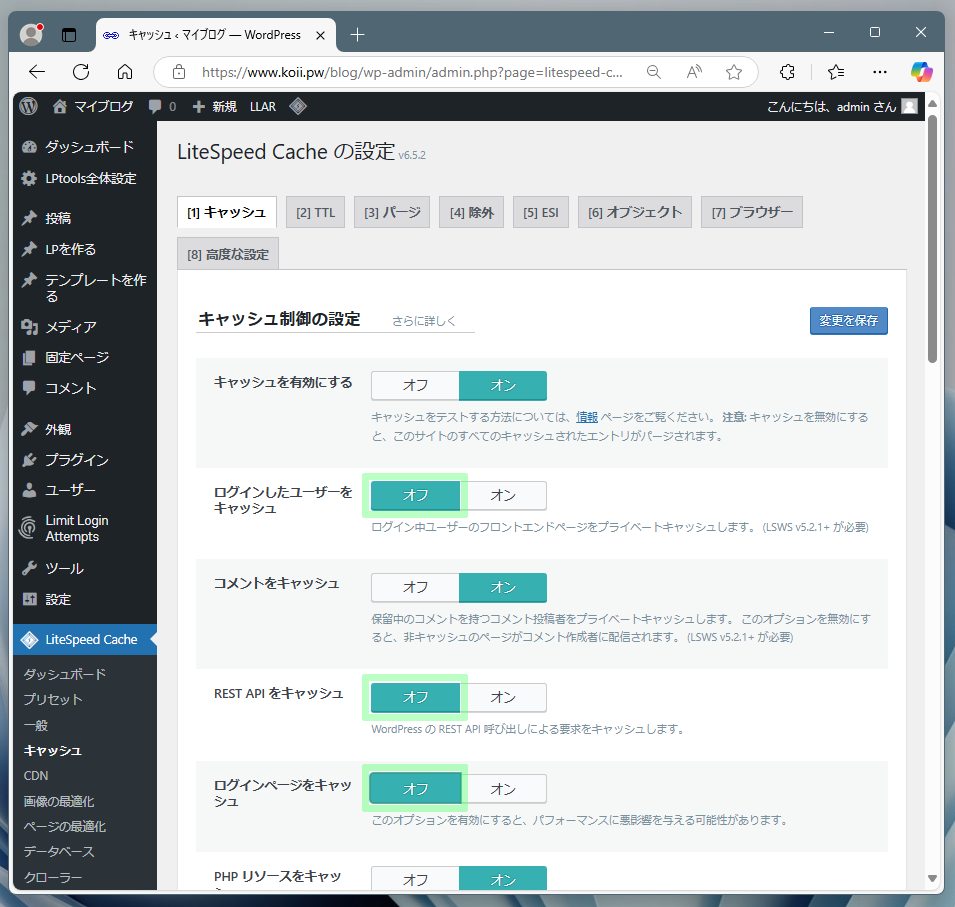Click the 固定ページ pages icon
The width and height of the screenshot is (955, 907).
(29, 358)
